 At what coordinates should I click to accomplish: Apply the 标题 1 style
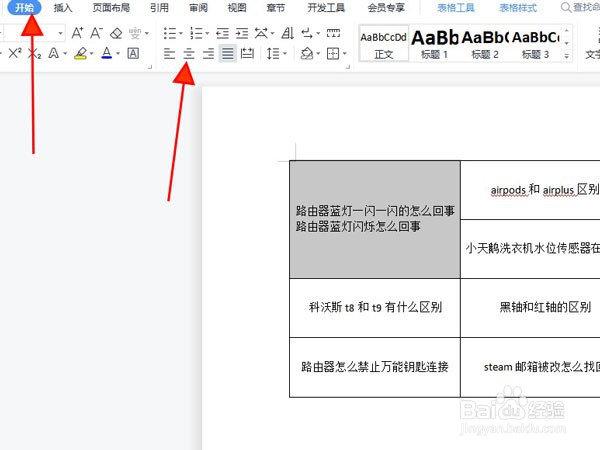[434, 43]
